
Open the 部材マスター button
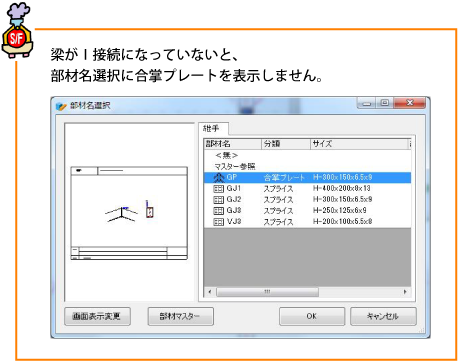coord(180,316)
